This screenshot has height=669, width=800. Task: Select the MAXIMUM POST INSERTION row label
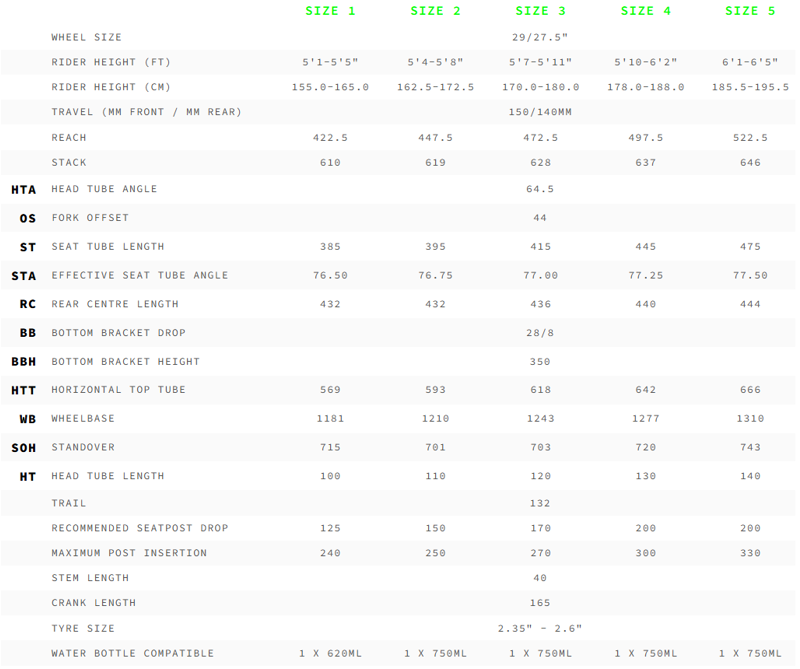point(129,553)
